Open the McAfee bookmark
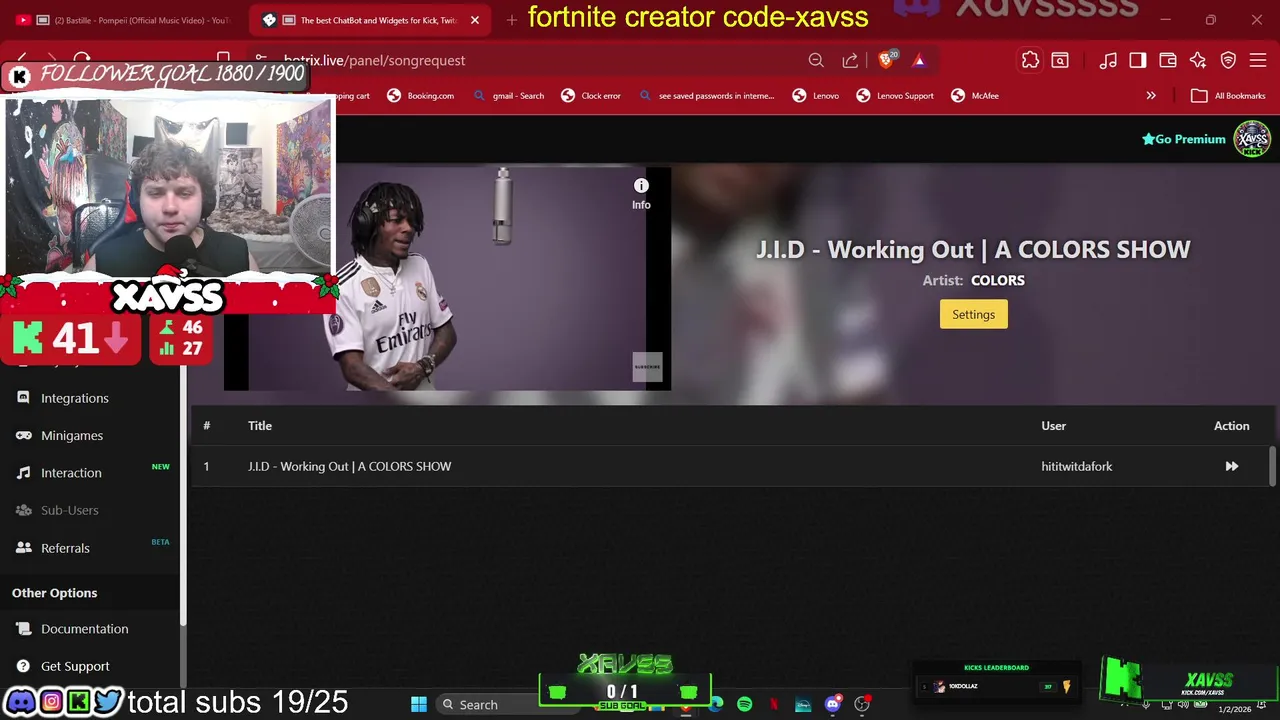1280x720 pixels. 975,96
